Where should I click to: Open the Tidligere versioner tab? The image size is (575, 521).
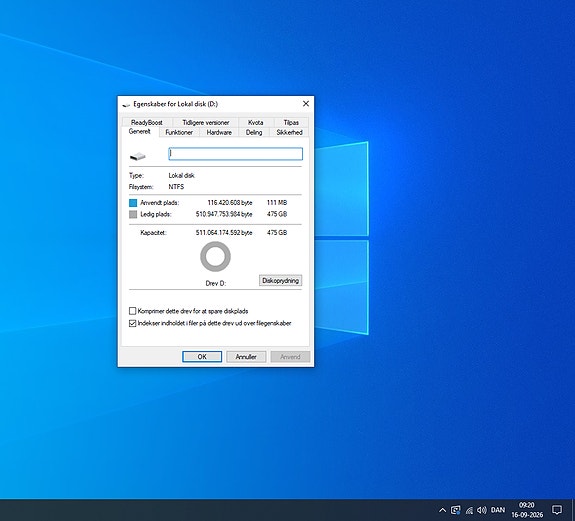206,122
